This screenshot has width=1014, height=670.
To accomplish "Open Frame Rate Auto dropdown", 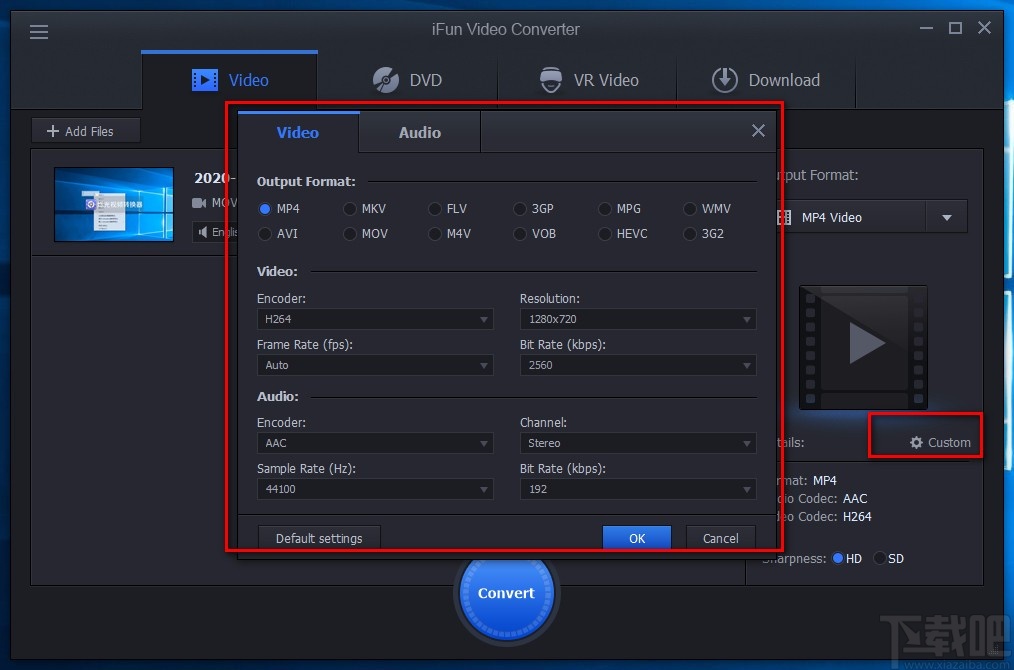I will click(x=375, y=365).
